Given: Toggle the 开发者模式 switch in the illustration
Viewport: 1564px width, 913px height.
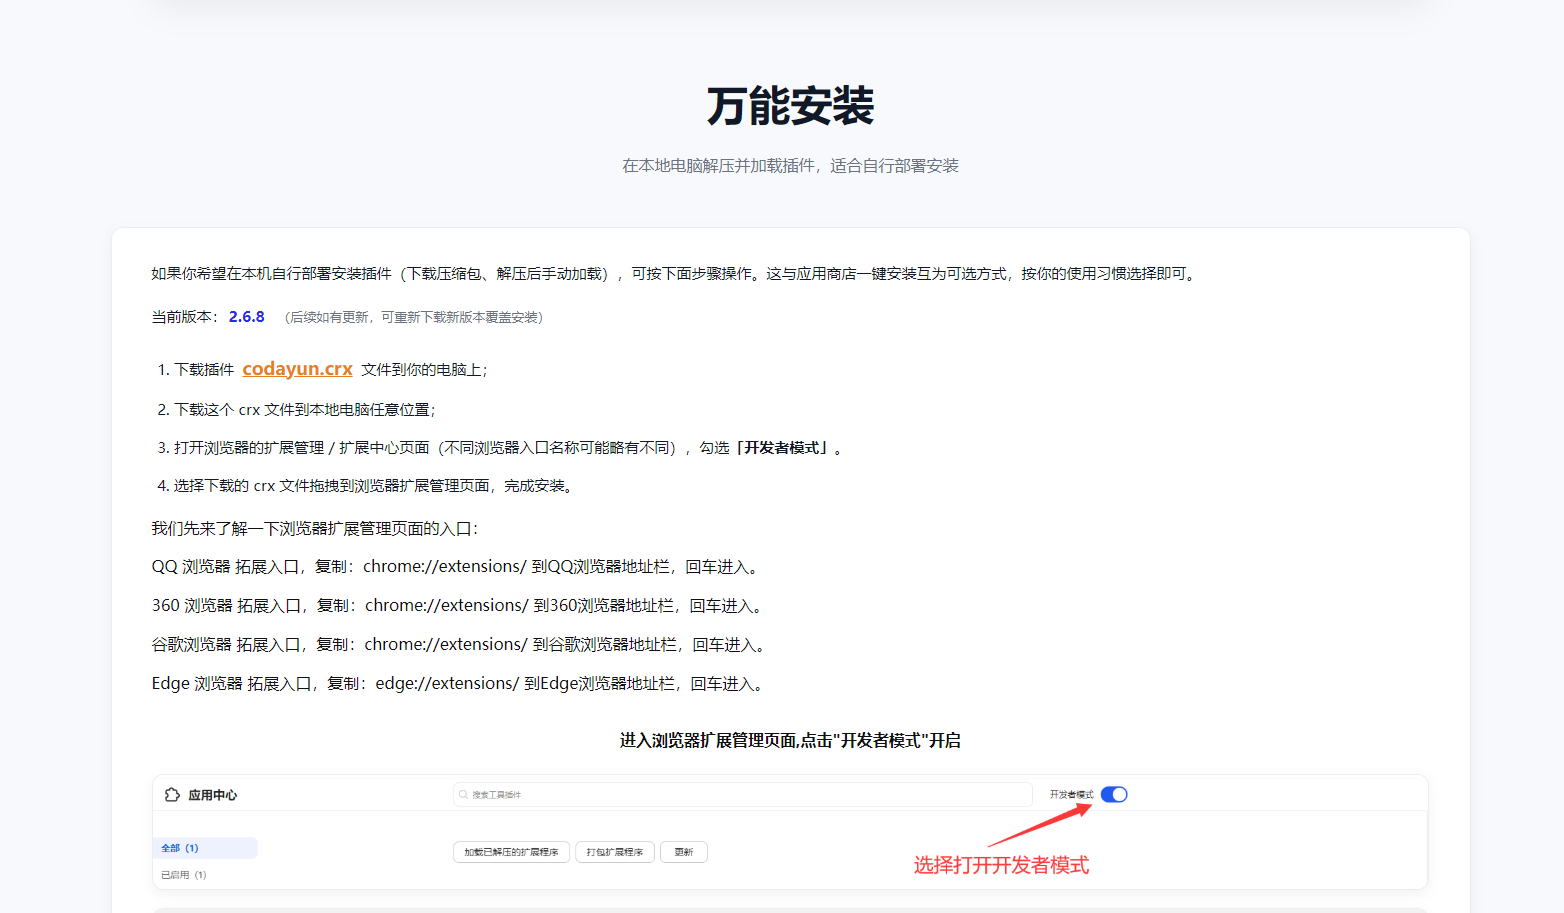Looking at the screenshot, I should 1114,794.
